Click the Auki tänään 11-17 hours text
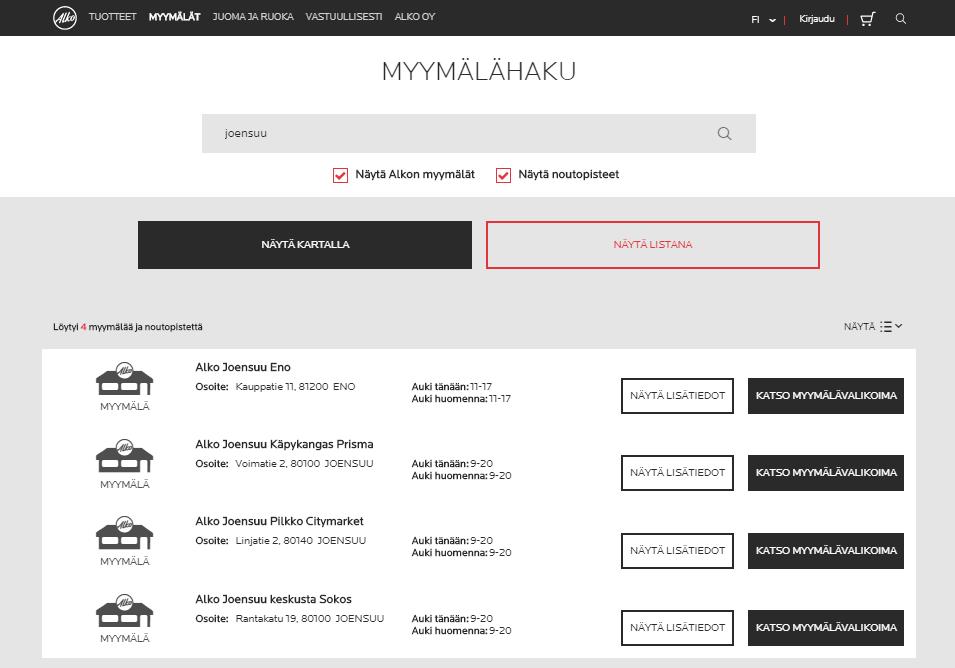 pos(452,387)
